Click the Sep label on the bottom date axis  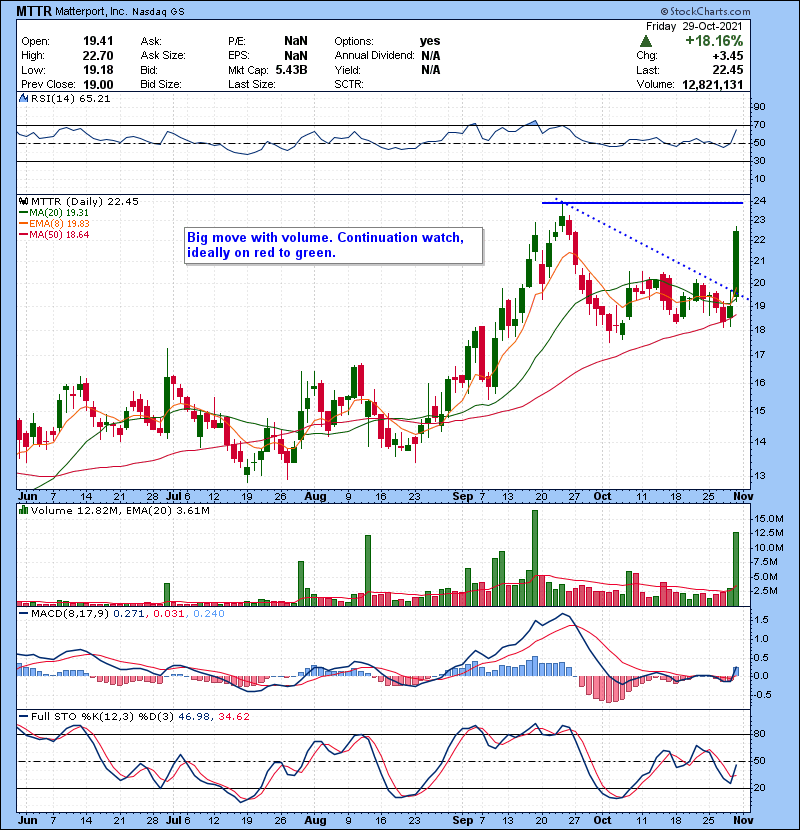pyautogui.click(x=463, y=820)
